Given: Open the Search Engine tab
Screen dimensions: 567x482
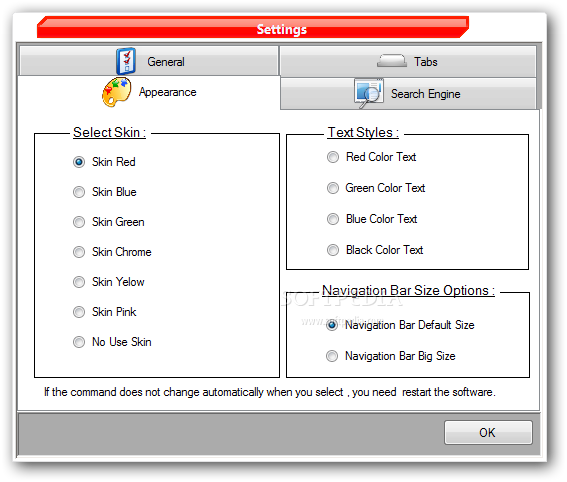Looking at the screenshot, I should (408, 93).
